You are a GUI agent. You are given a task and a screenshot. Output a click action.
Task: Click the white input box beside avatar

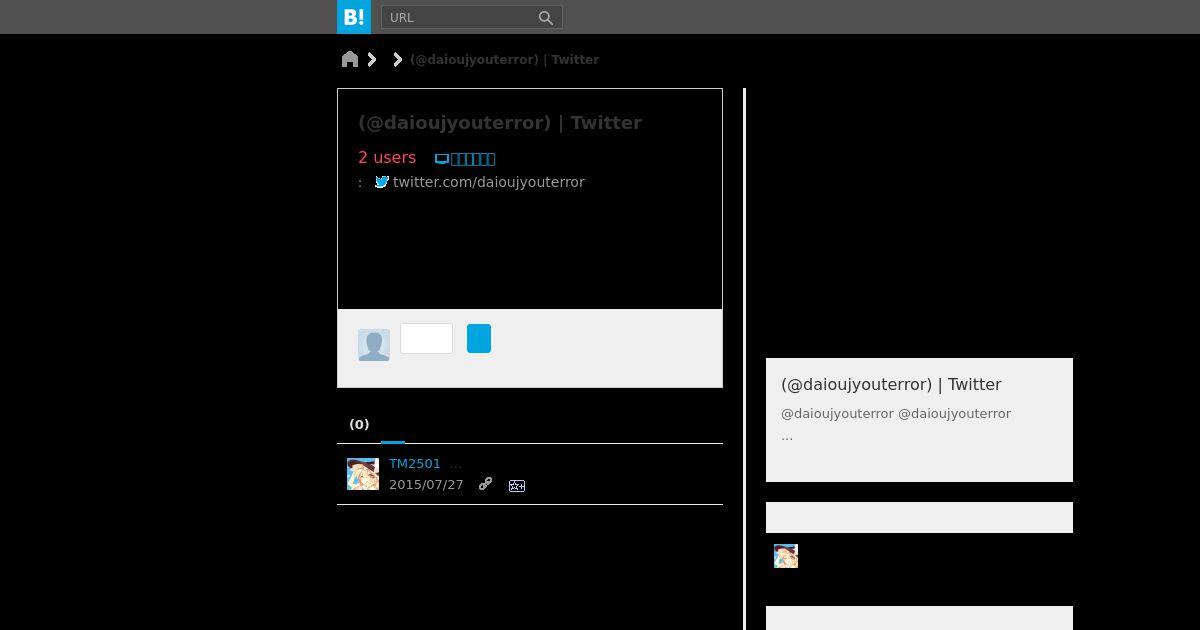[426, 338]
